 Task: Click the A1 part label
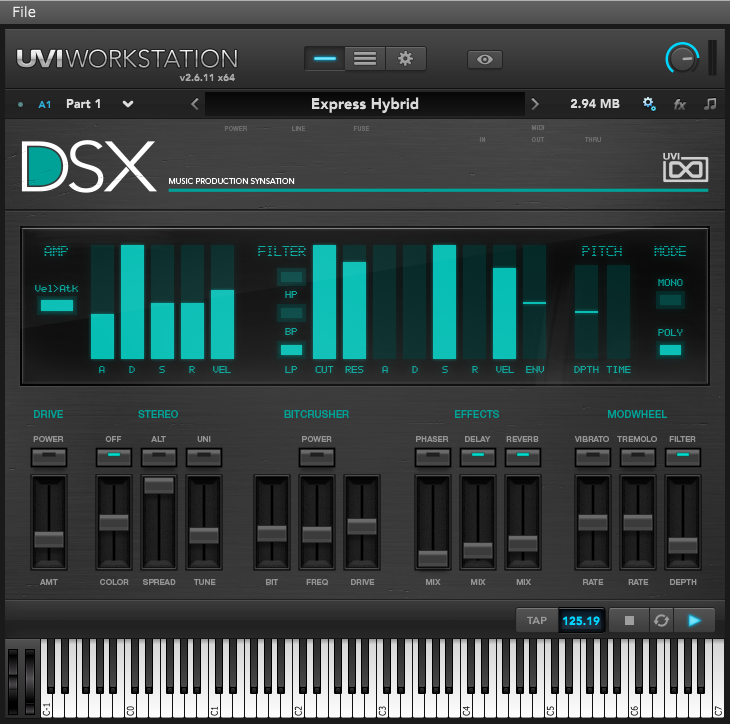point(45,104)
